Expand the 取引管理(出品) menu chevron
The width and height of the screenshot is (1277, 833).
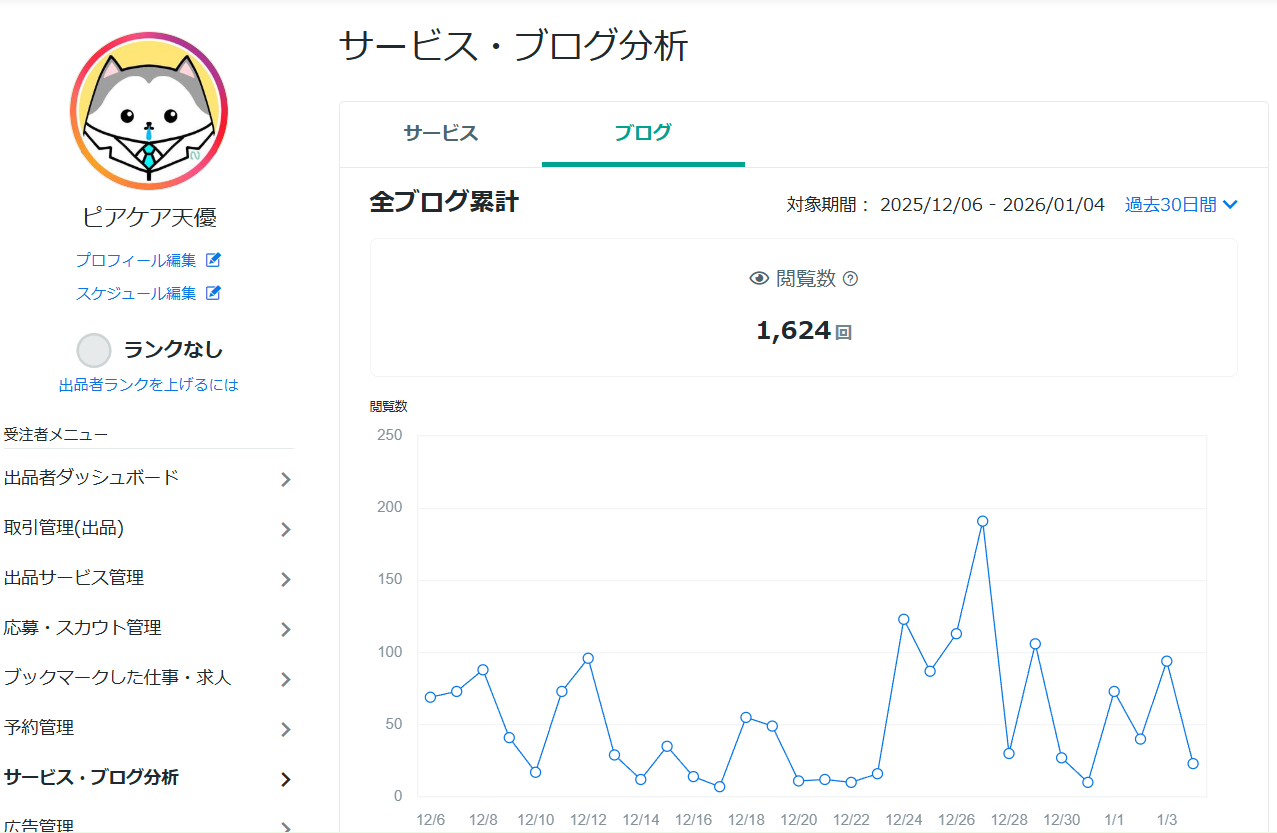pos(286,529)
